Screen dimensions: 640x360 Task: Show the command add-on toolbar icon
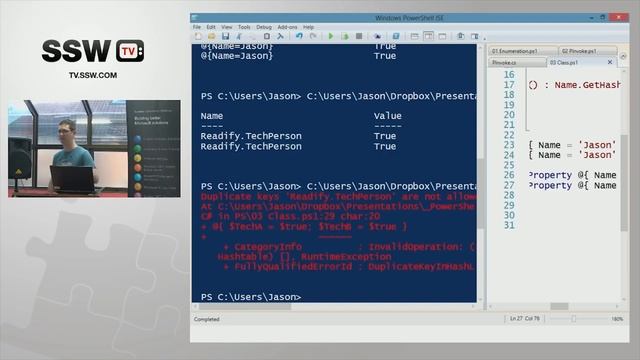point(475,36)
